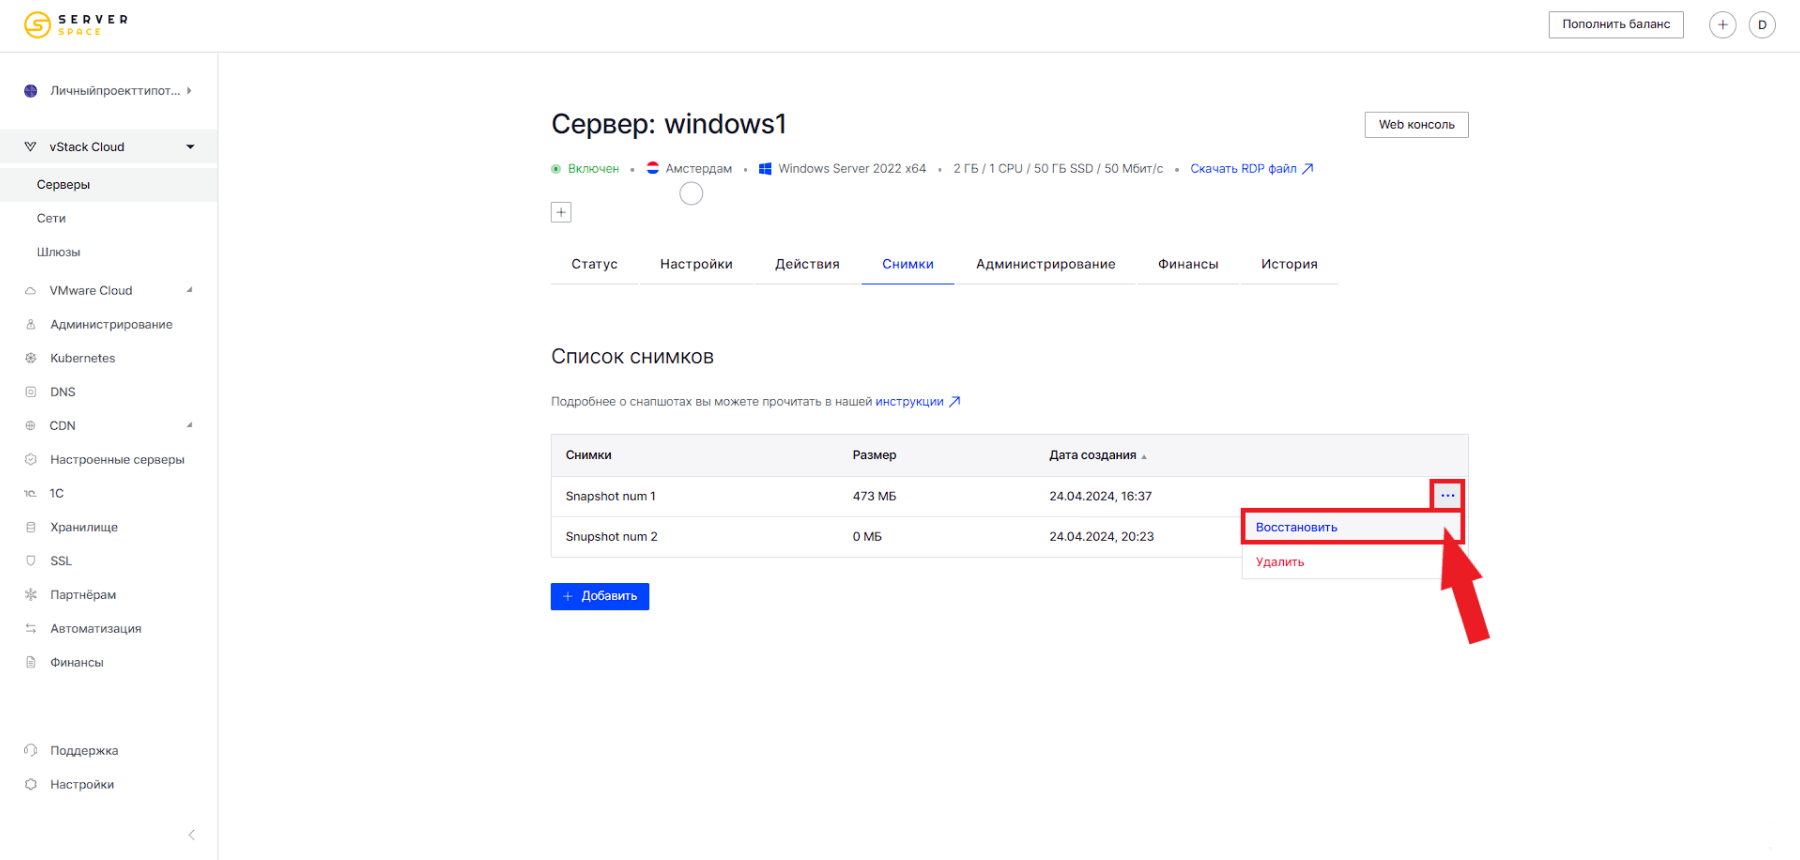1800x860 pixels.
Task: Choose Восстановить in the snapshot menu
Action: 1352,527
